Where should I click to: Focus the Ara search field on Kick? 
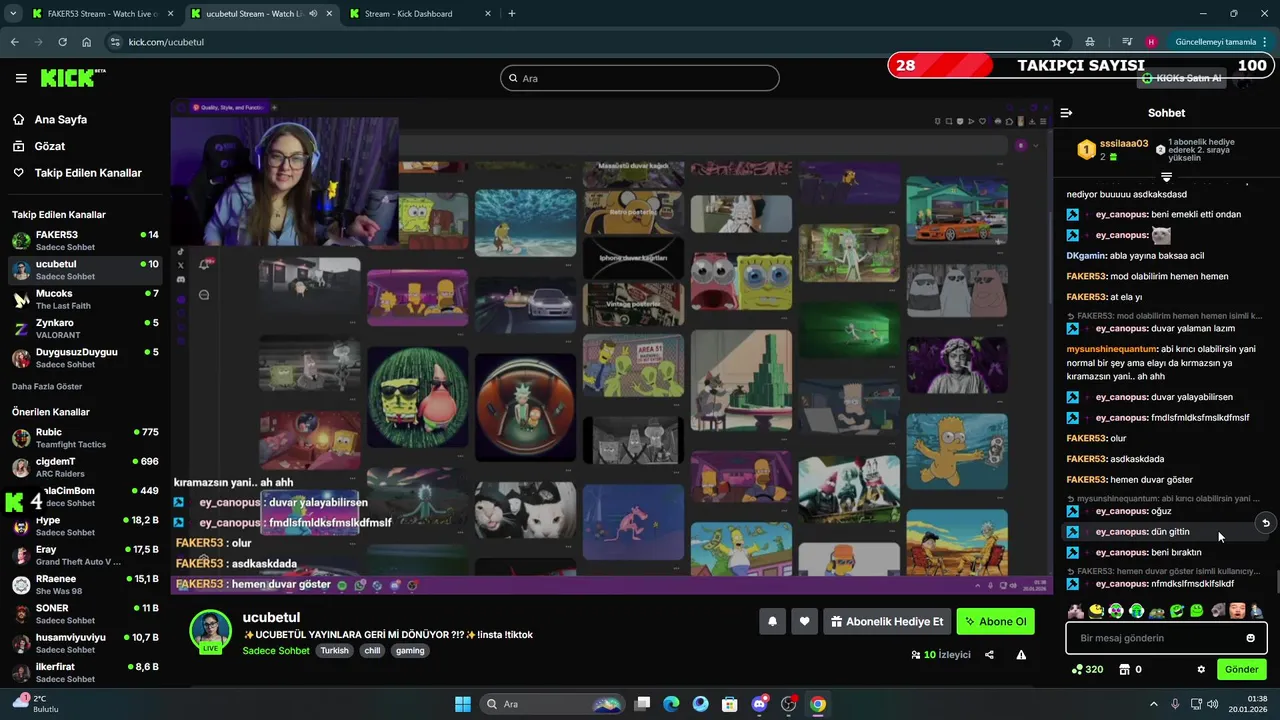(x=640, y=78)
